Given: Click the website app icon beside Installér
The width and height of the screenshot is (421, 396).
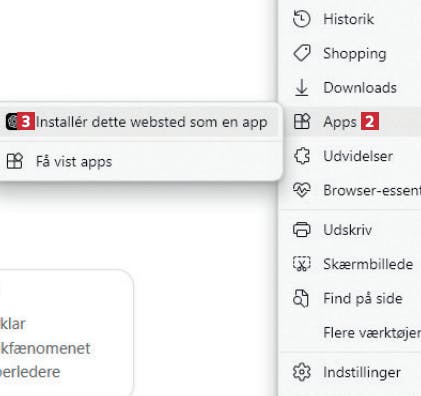Looking at the screenshot, I should pos(13,122).
